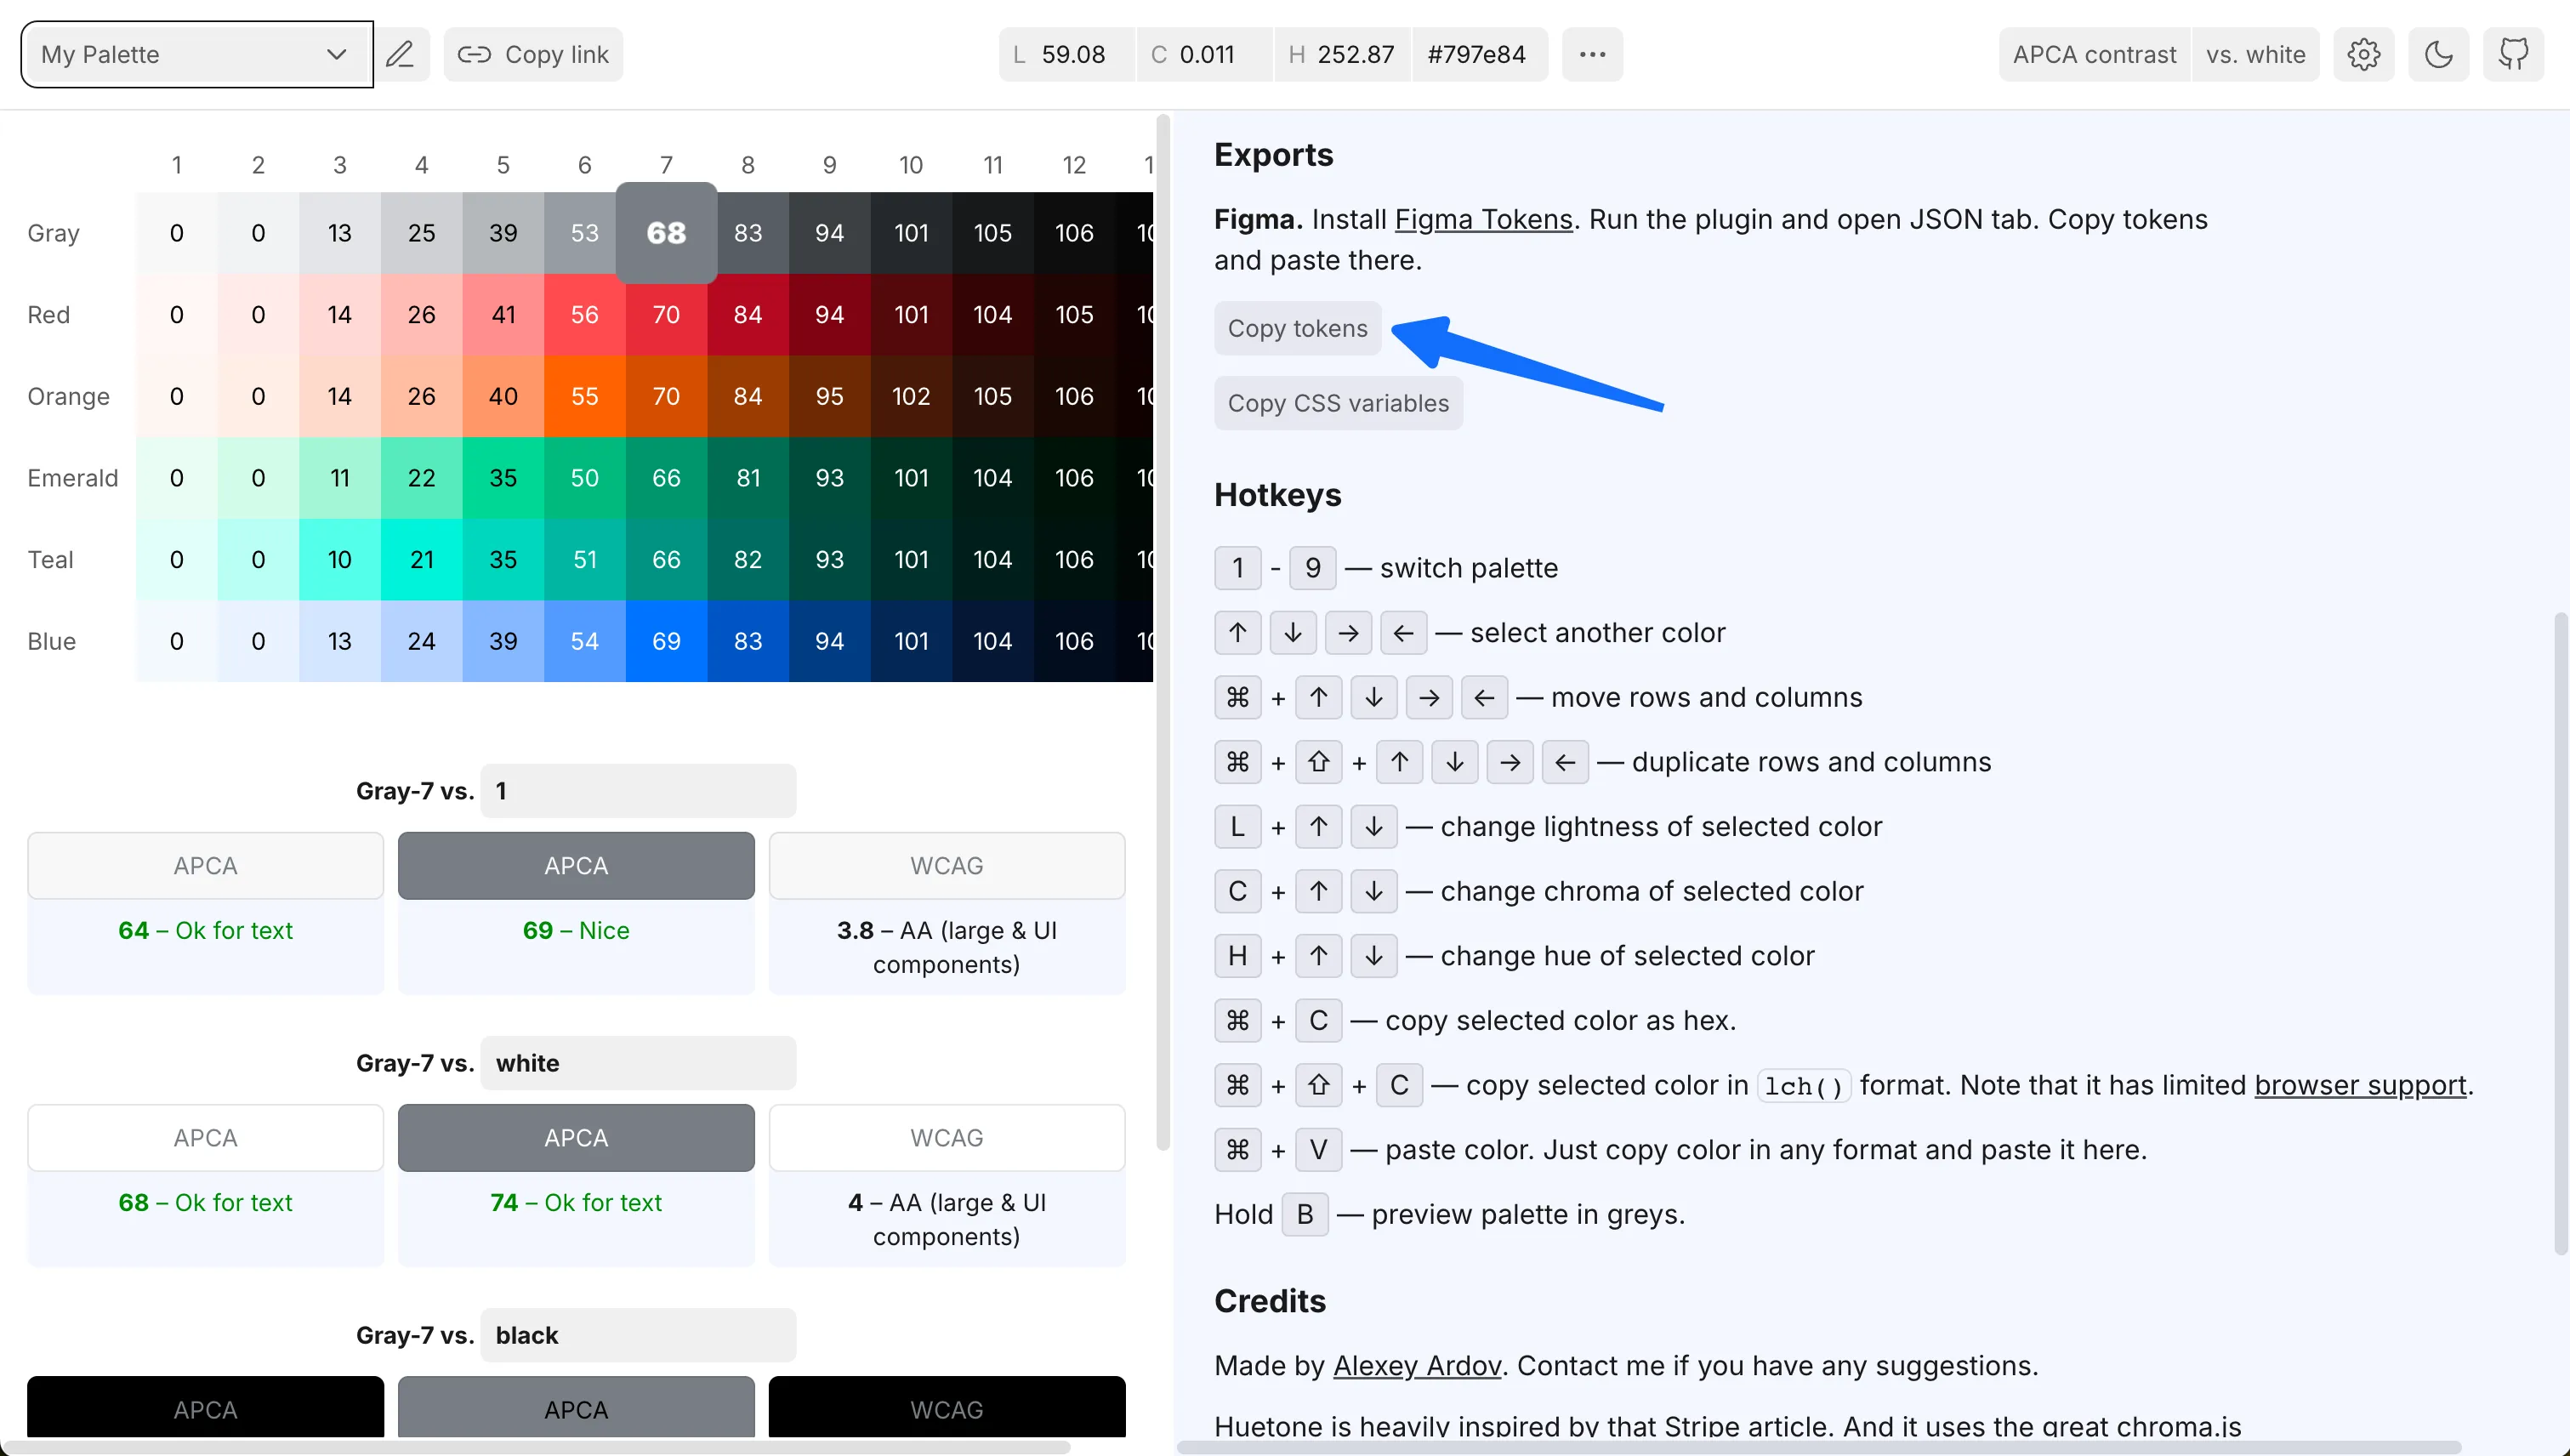This screenshot has width=2570, height=1456.
Task: Open the Figma Tokens link
Action: (x=1483, y=219)
